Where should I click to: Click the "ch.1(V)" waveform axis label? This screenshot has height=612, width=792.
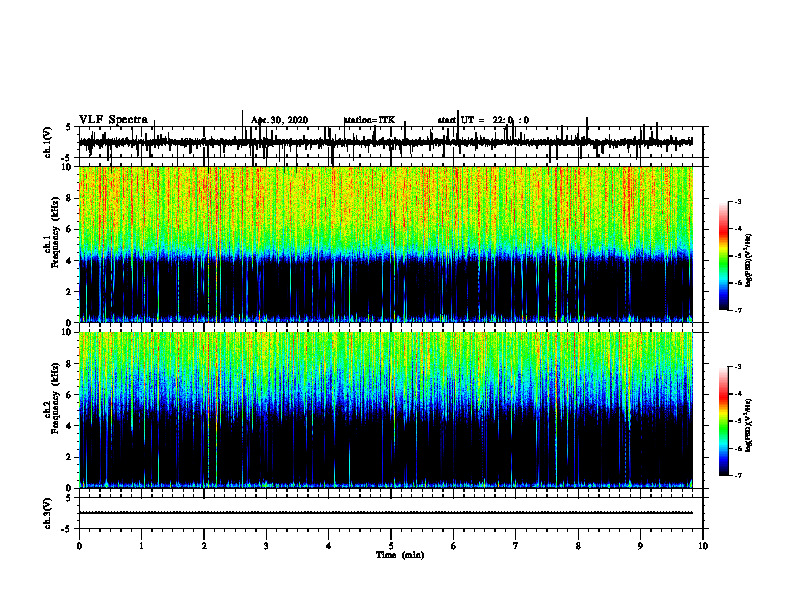pos(48,142)
